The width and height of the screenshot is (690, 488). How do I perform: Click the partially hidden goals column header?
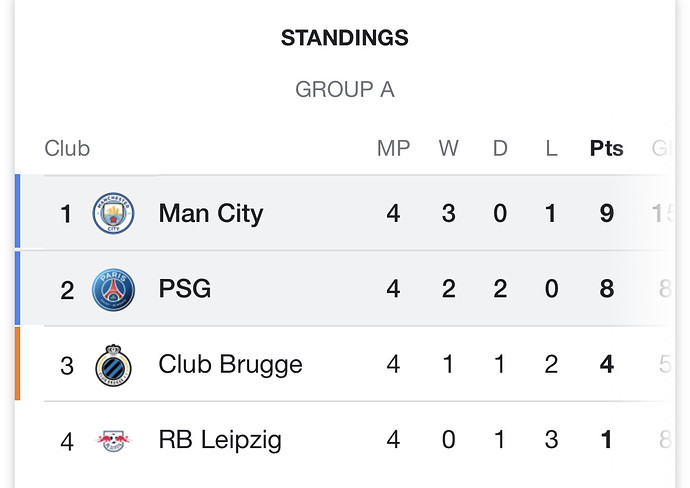pyautogui.click(x=663, y=148)
